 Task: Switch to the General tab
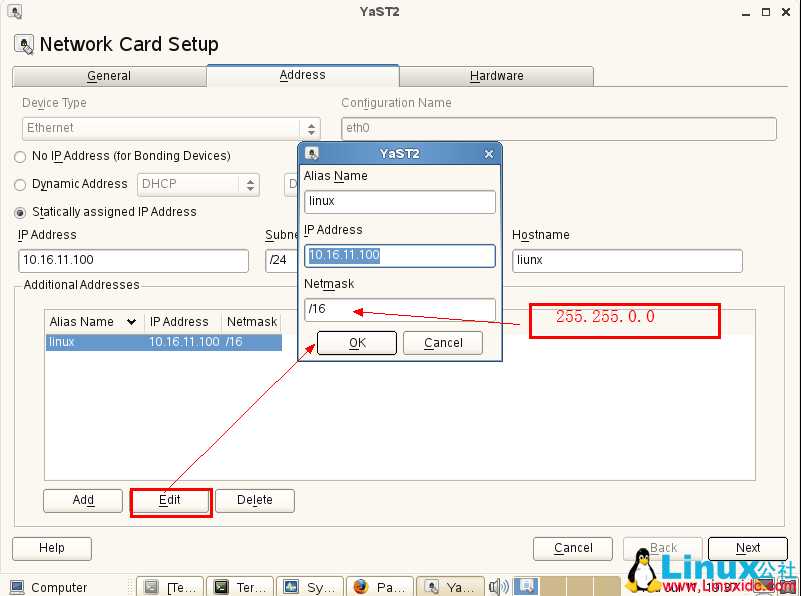tap(109, 76)
